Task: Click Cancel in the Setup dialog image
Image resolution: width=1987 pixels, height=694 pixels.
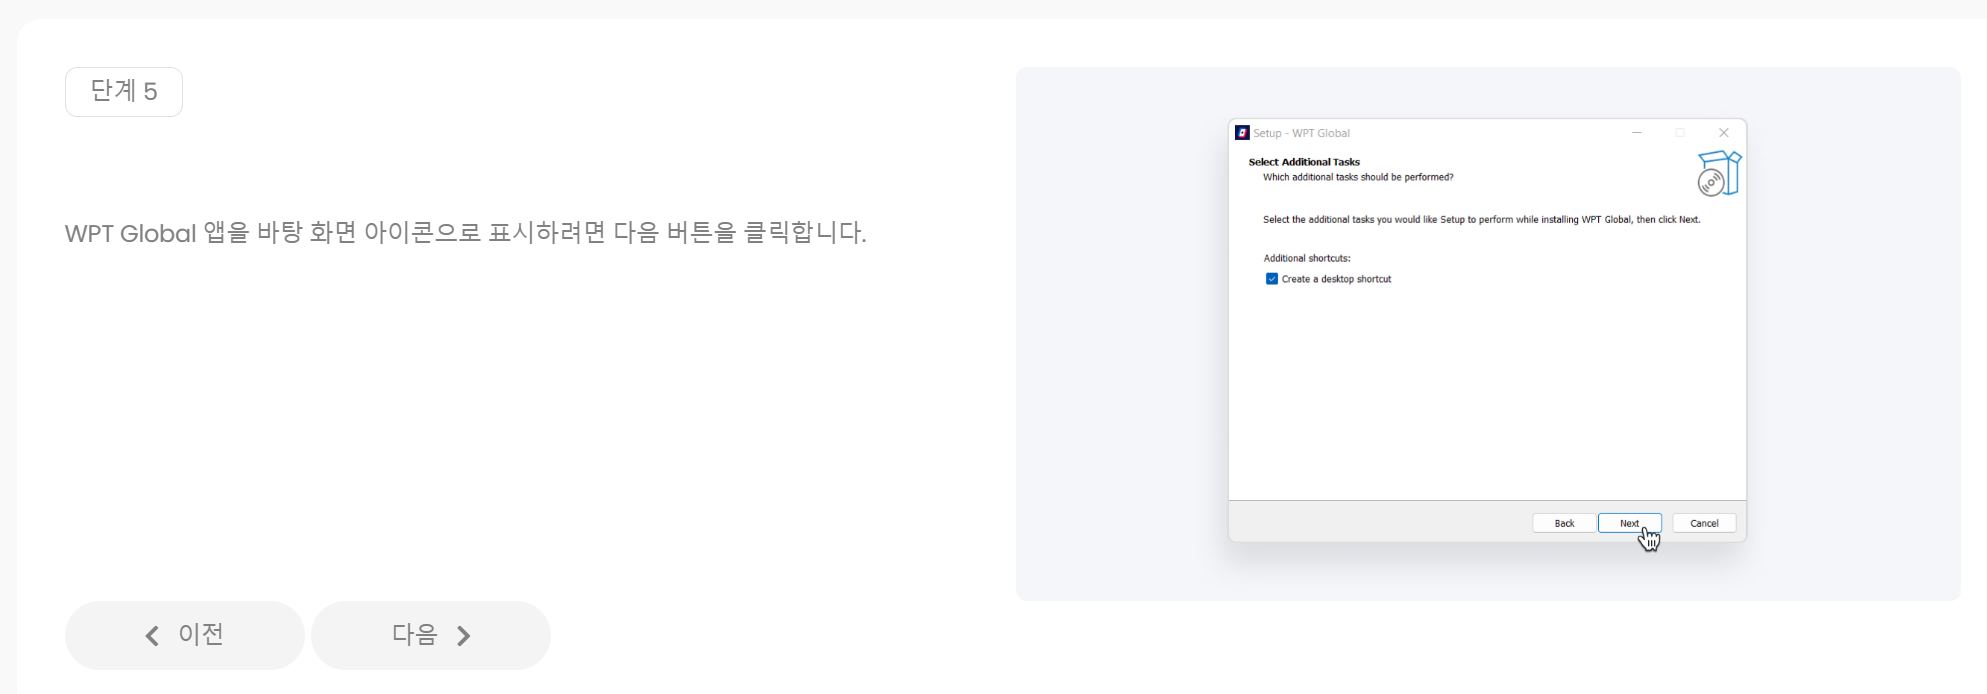Action: pos(1704,523)
